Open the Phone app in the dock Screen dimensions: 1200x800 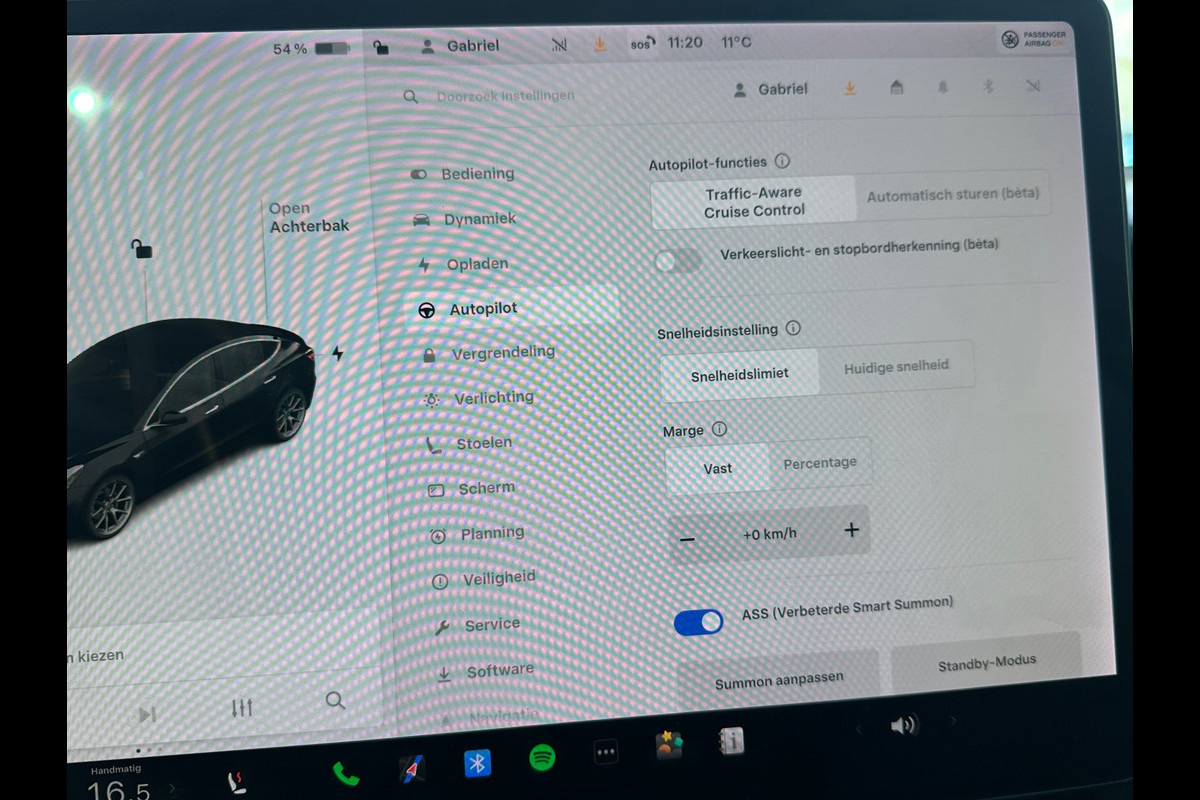pos(346,772)
